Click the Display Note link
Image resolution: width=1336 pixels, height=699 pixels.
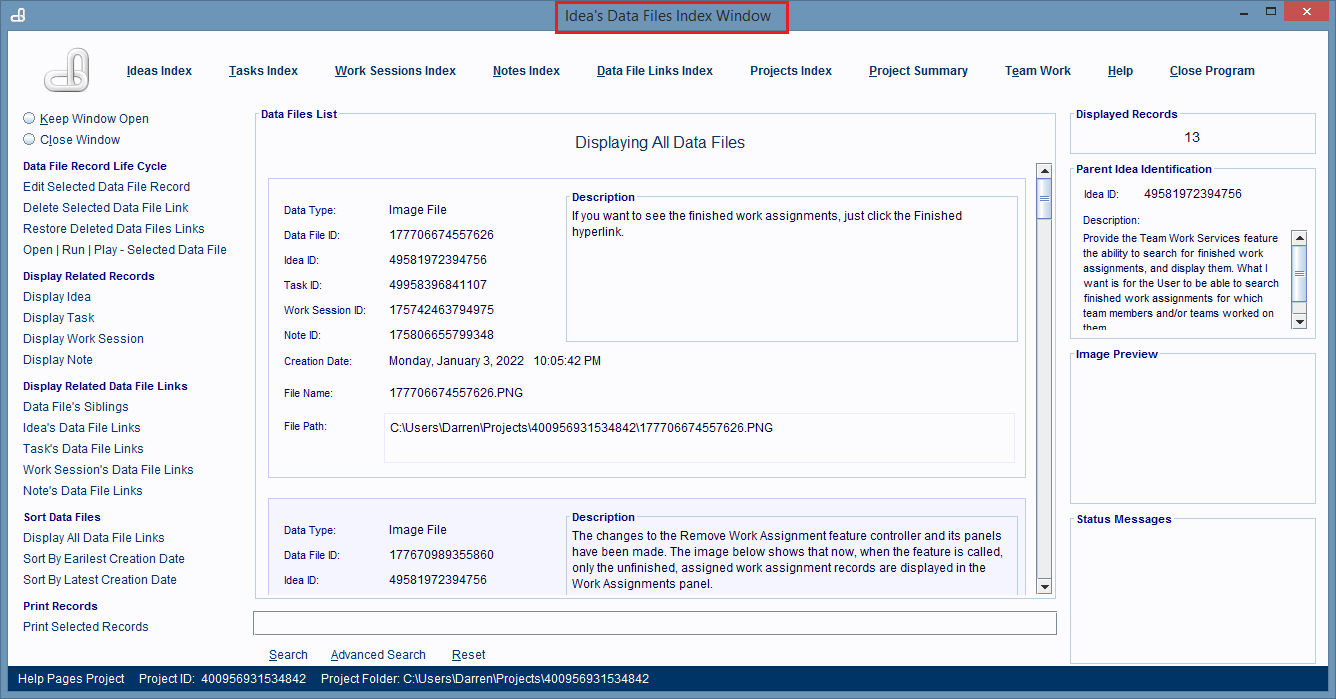tap(58, 360)
